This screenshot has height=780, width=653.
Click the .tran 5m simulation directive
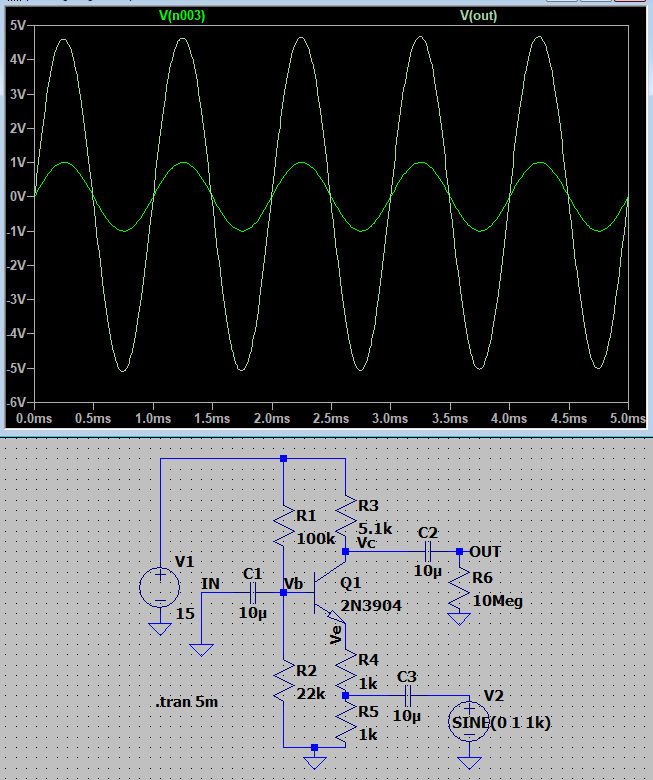pyautogui.click(x=187, y=702)
